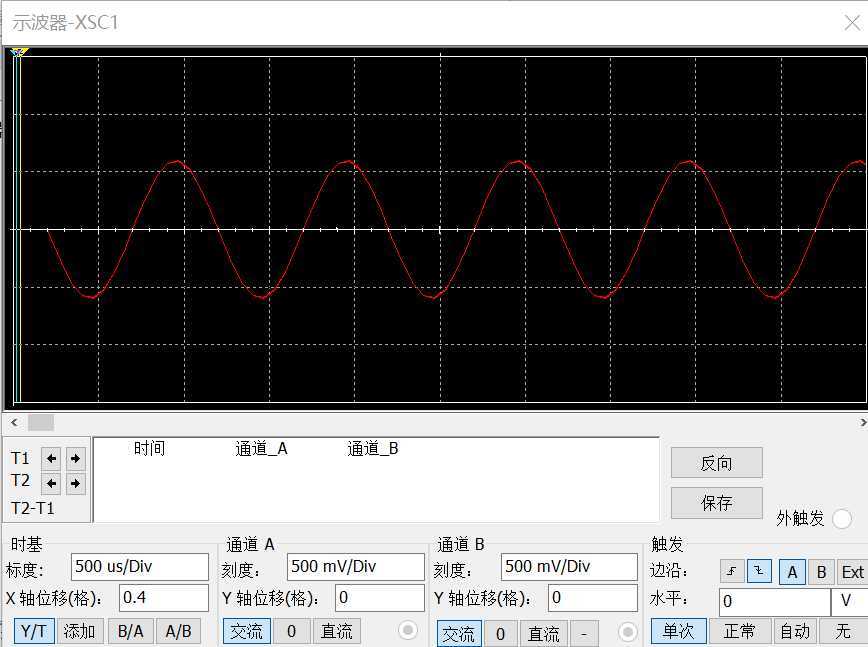
Task: Click Channel A Y offset field
Action: (x=380, y=598)
